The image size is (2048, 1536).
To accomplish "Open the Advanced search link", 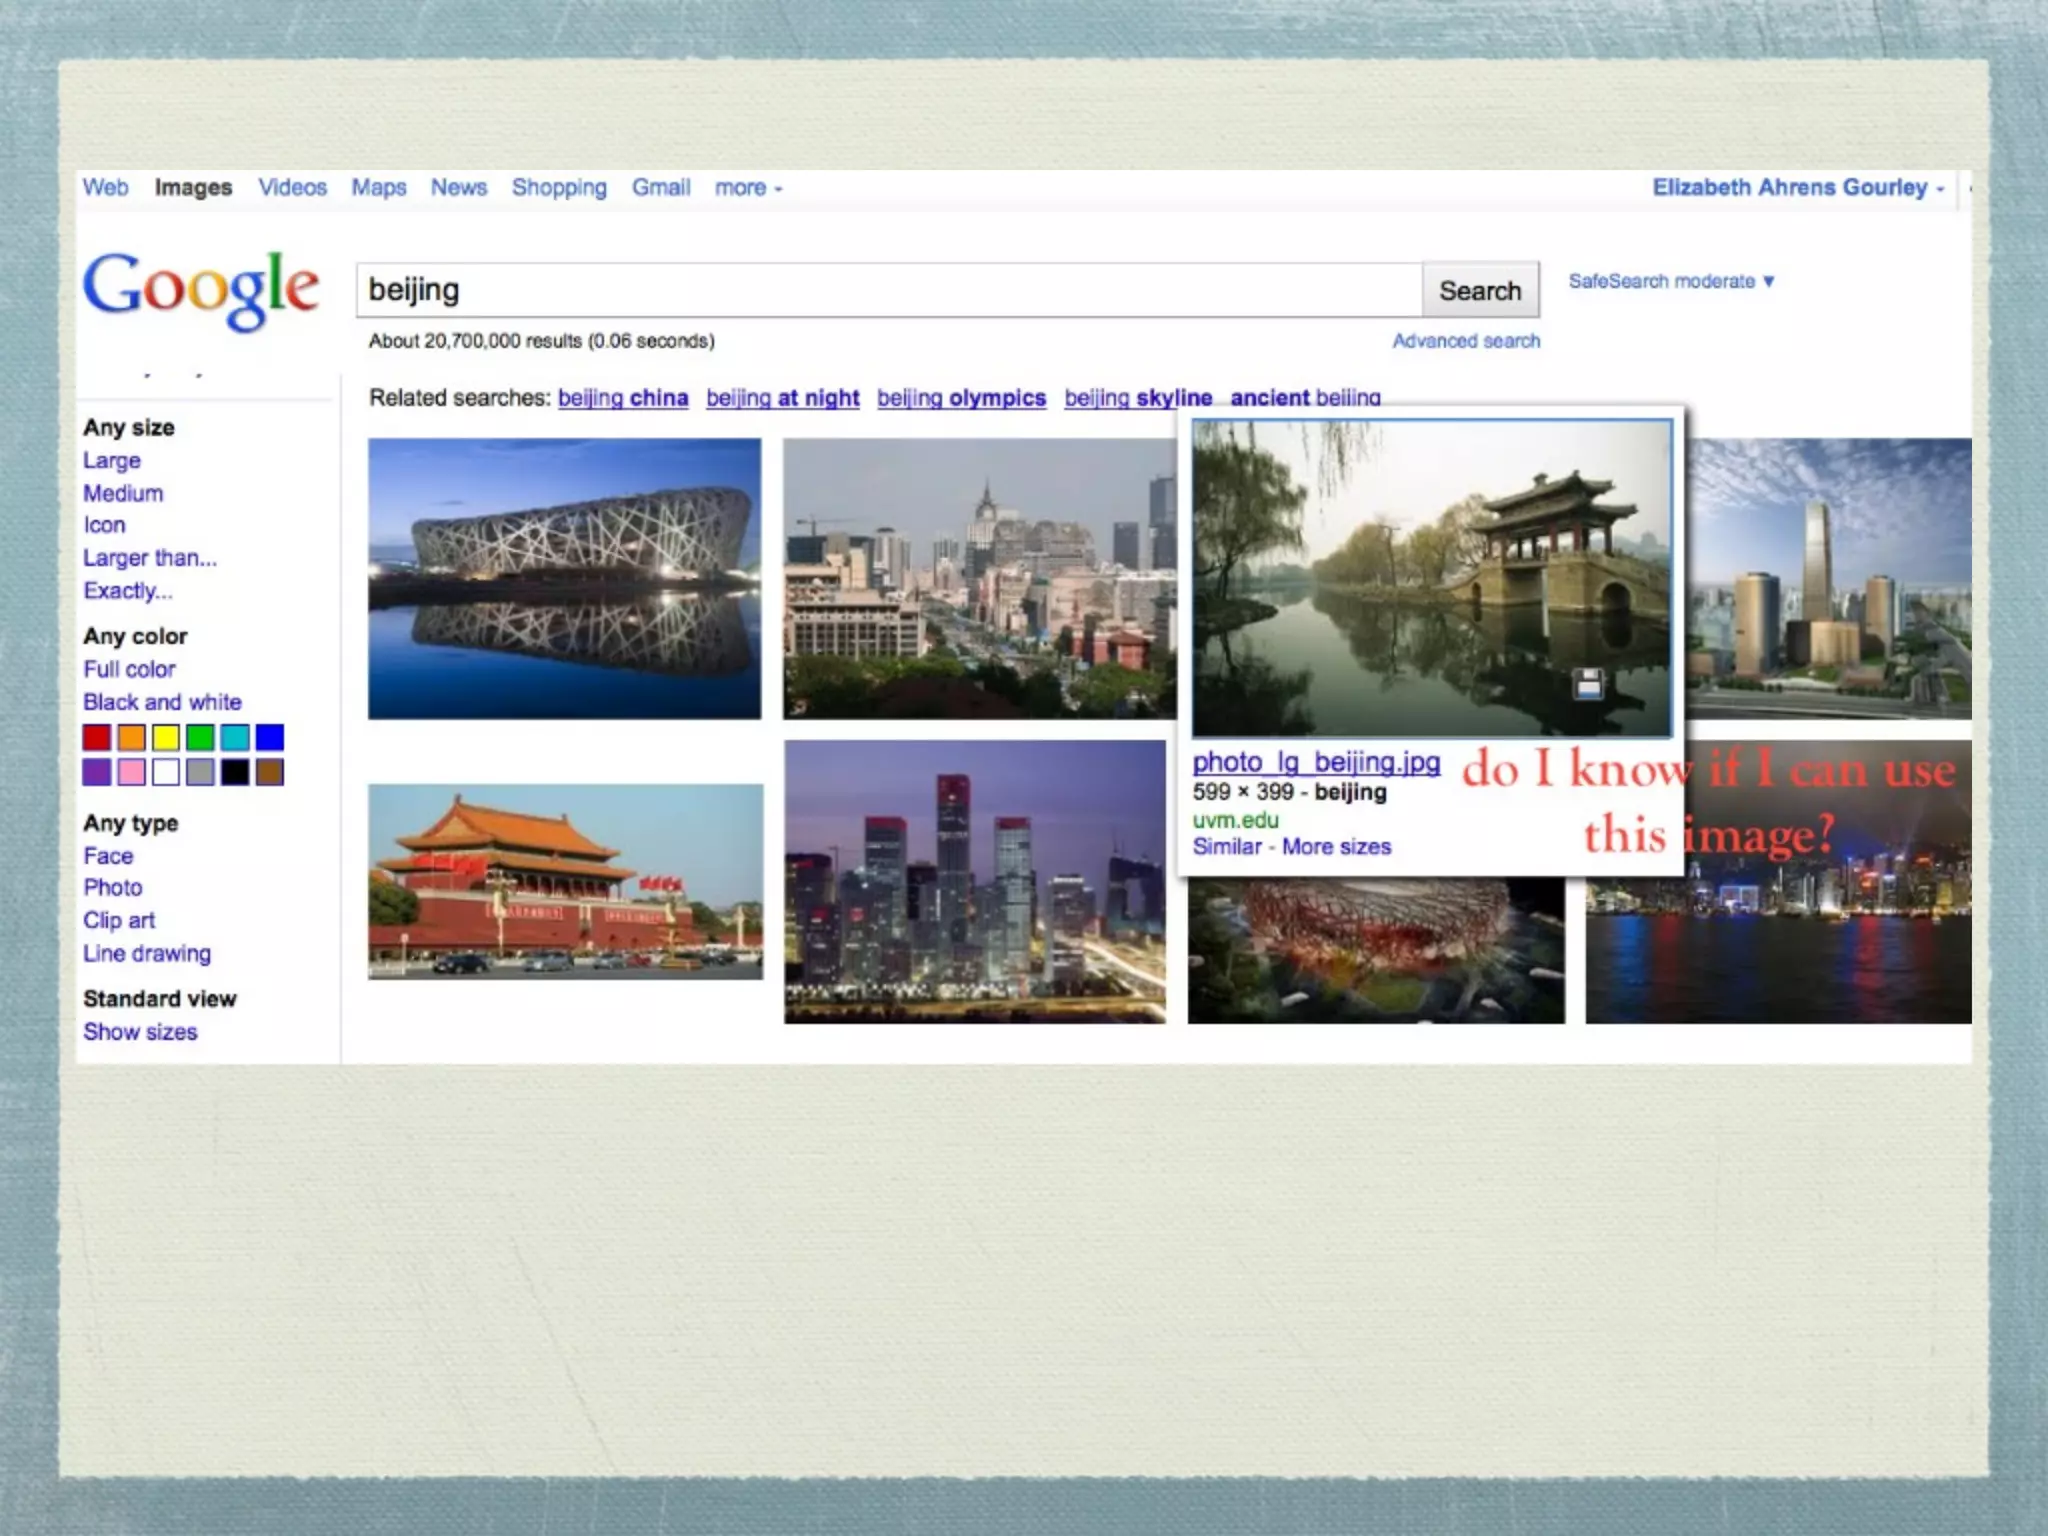I will point(1465,341).
